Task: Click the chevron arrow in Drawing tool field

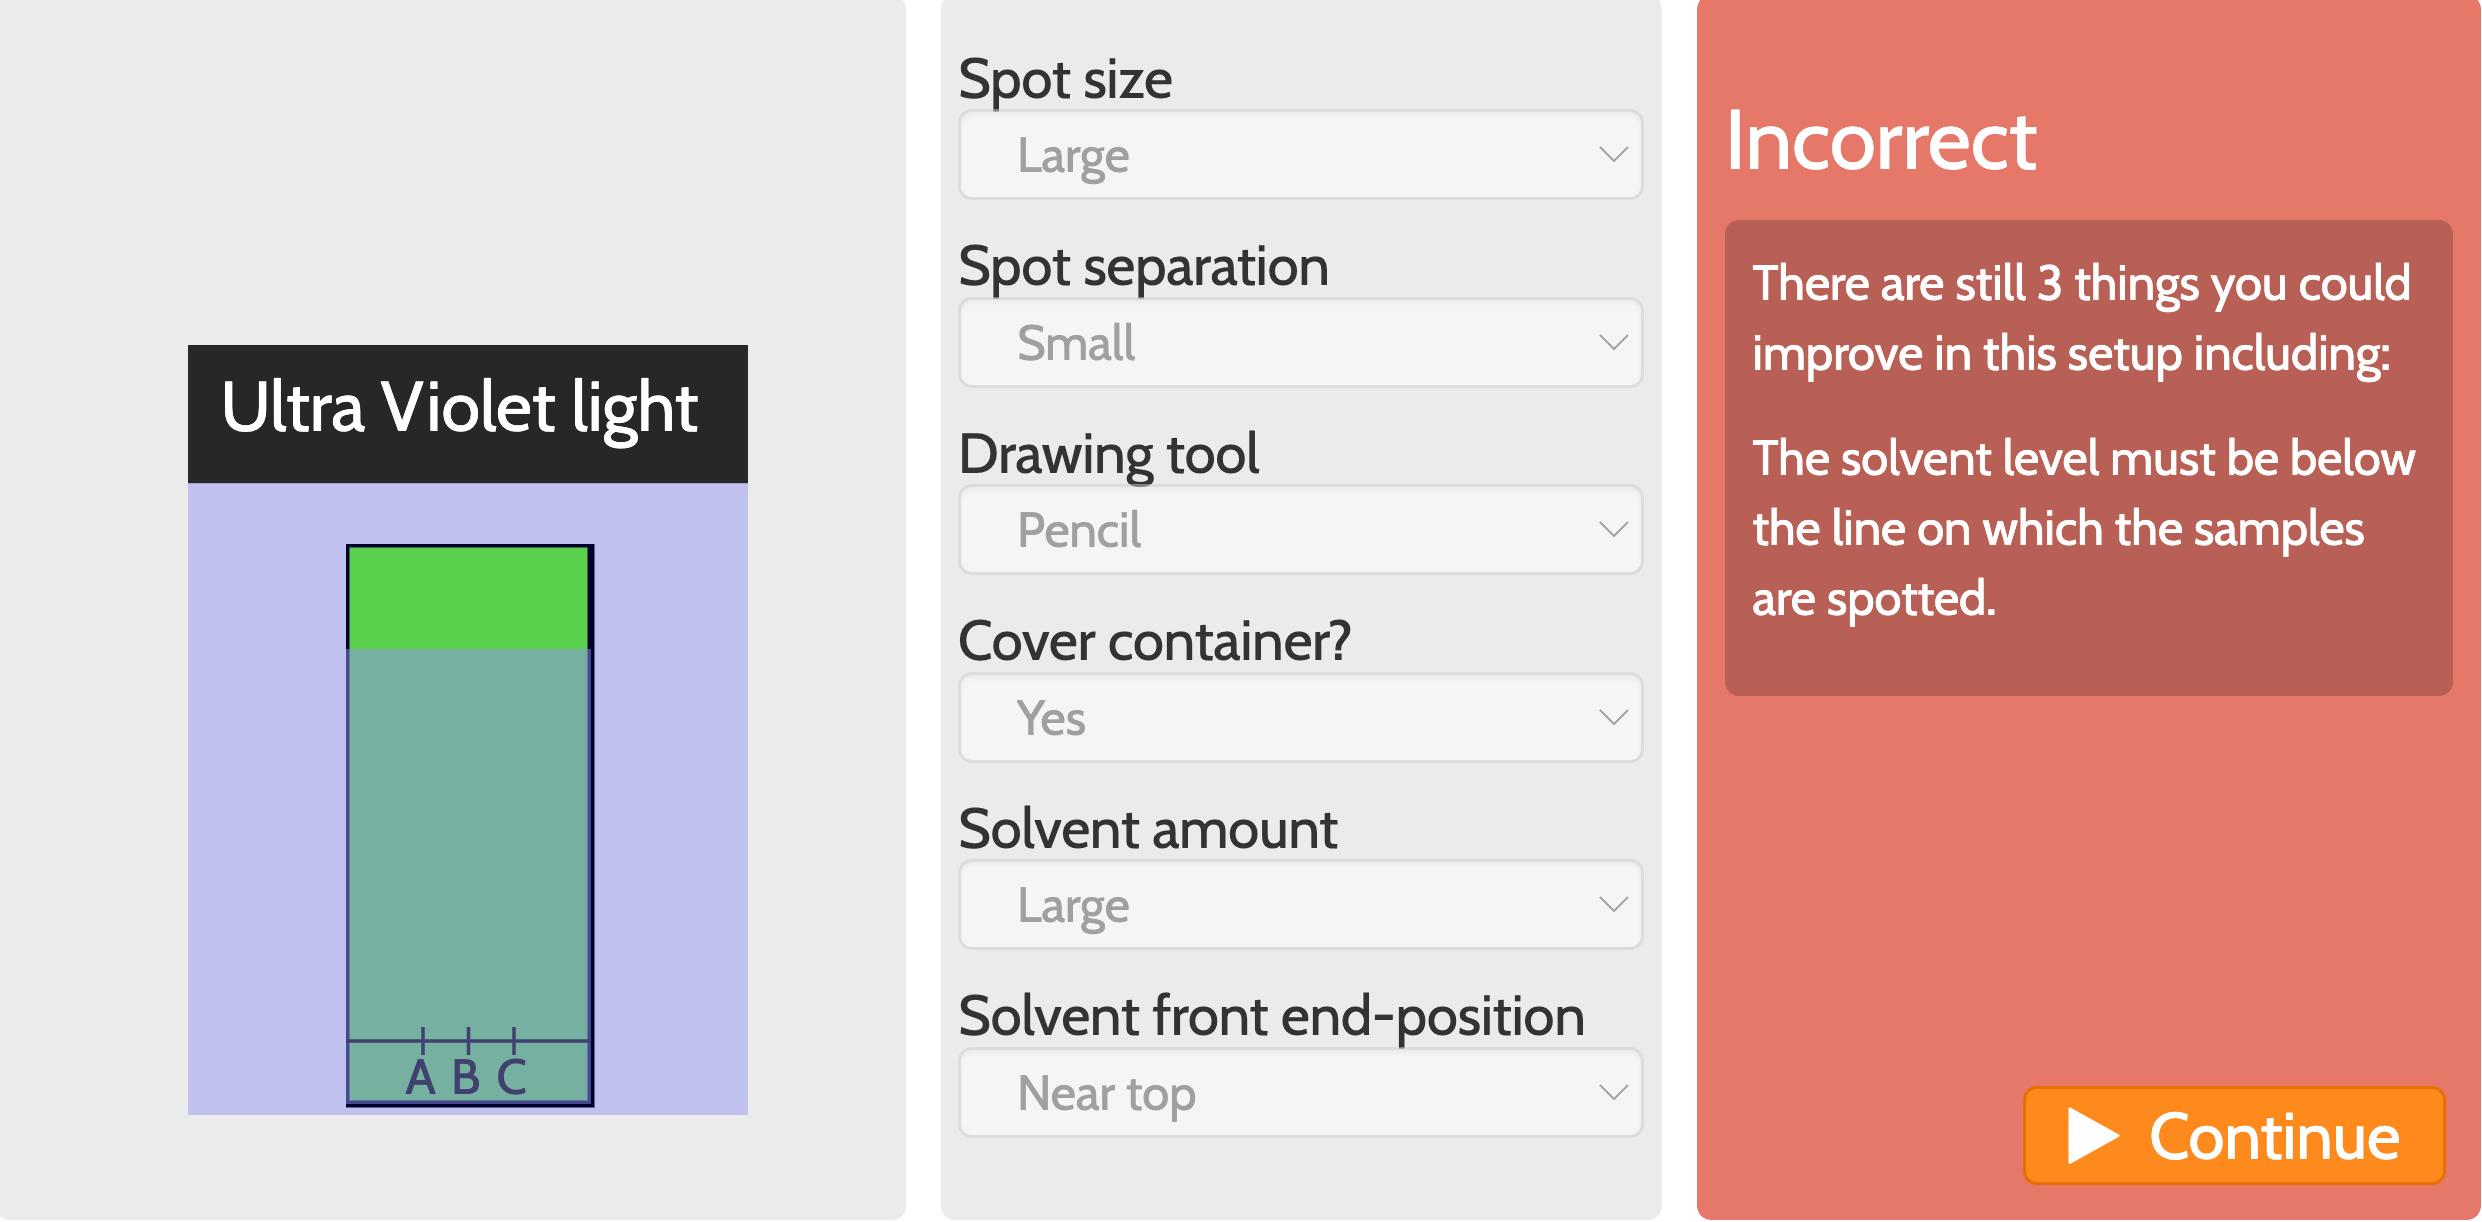Action: [x=1613, y=530]
